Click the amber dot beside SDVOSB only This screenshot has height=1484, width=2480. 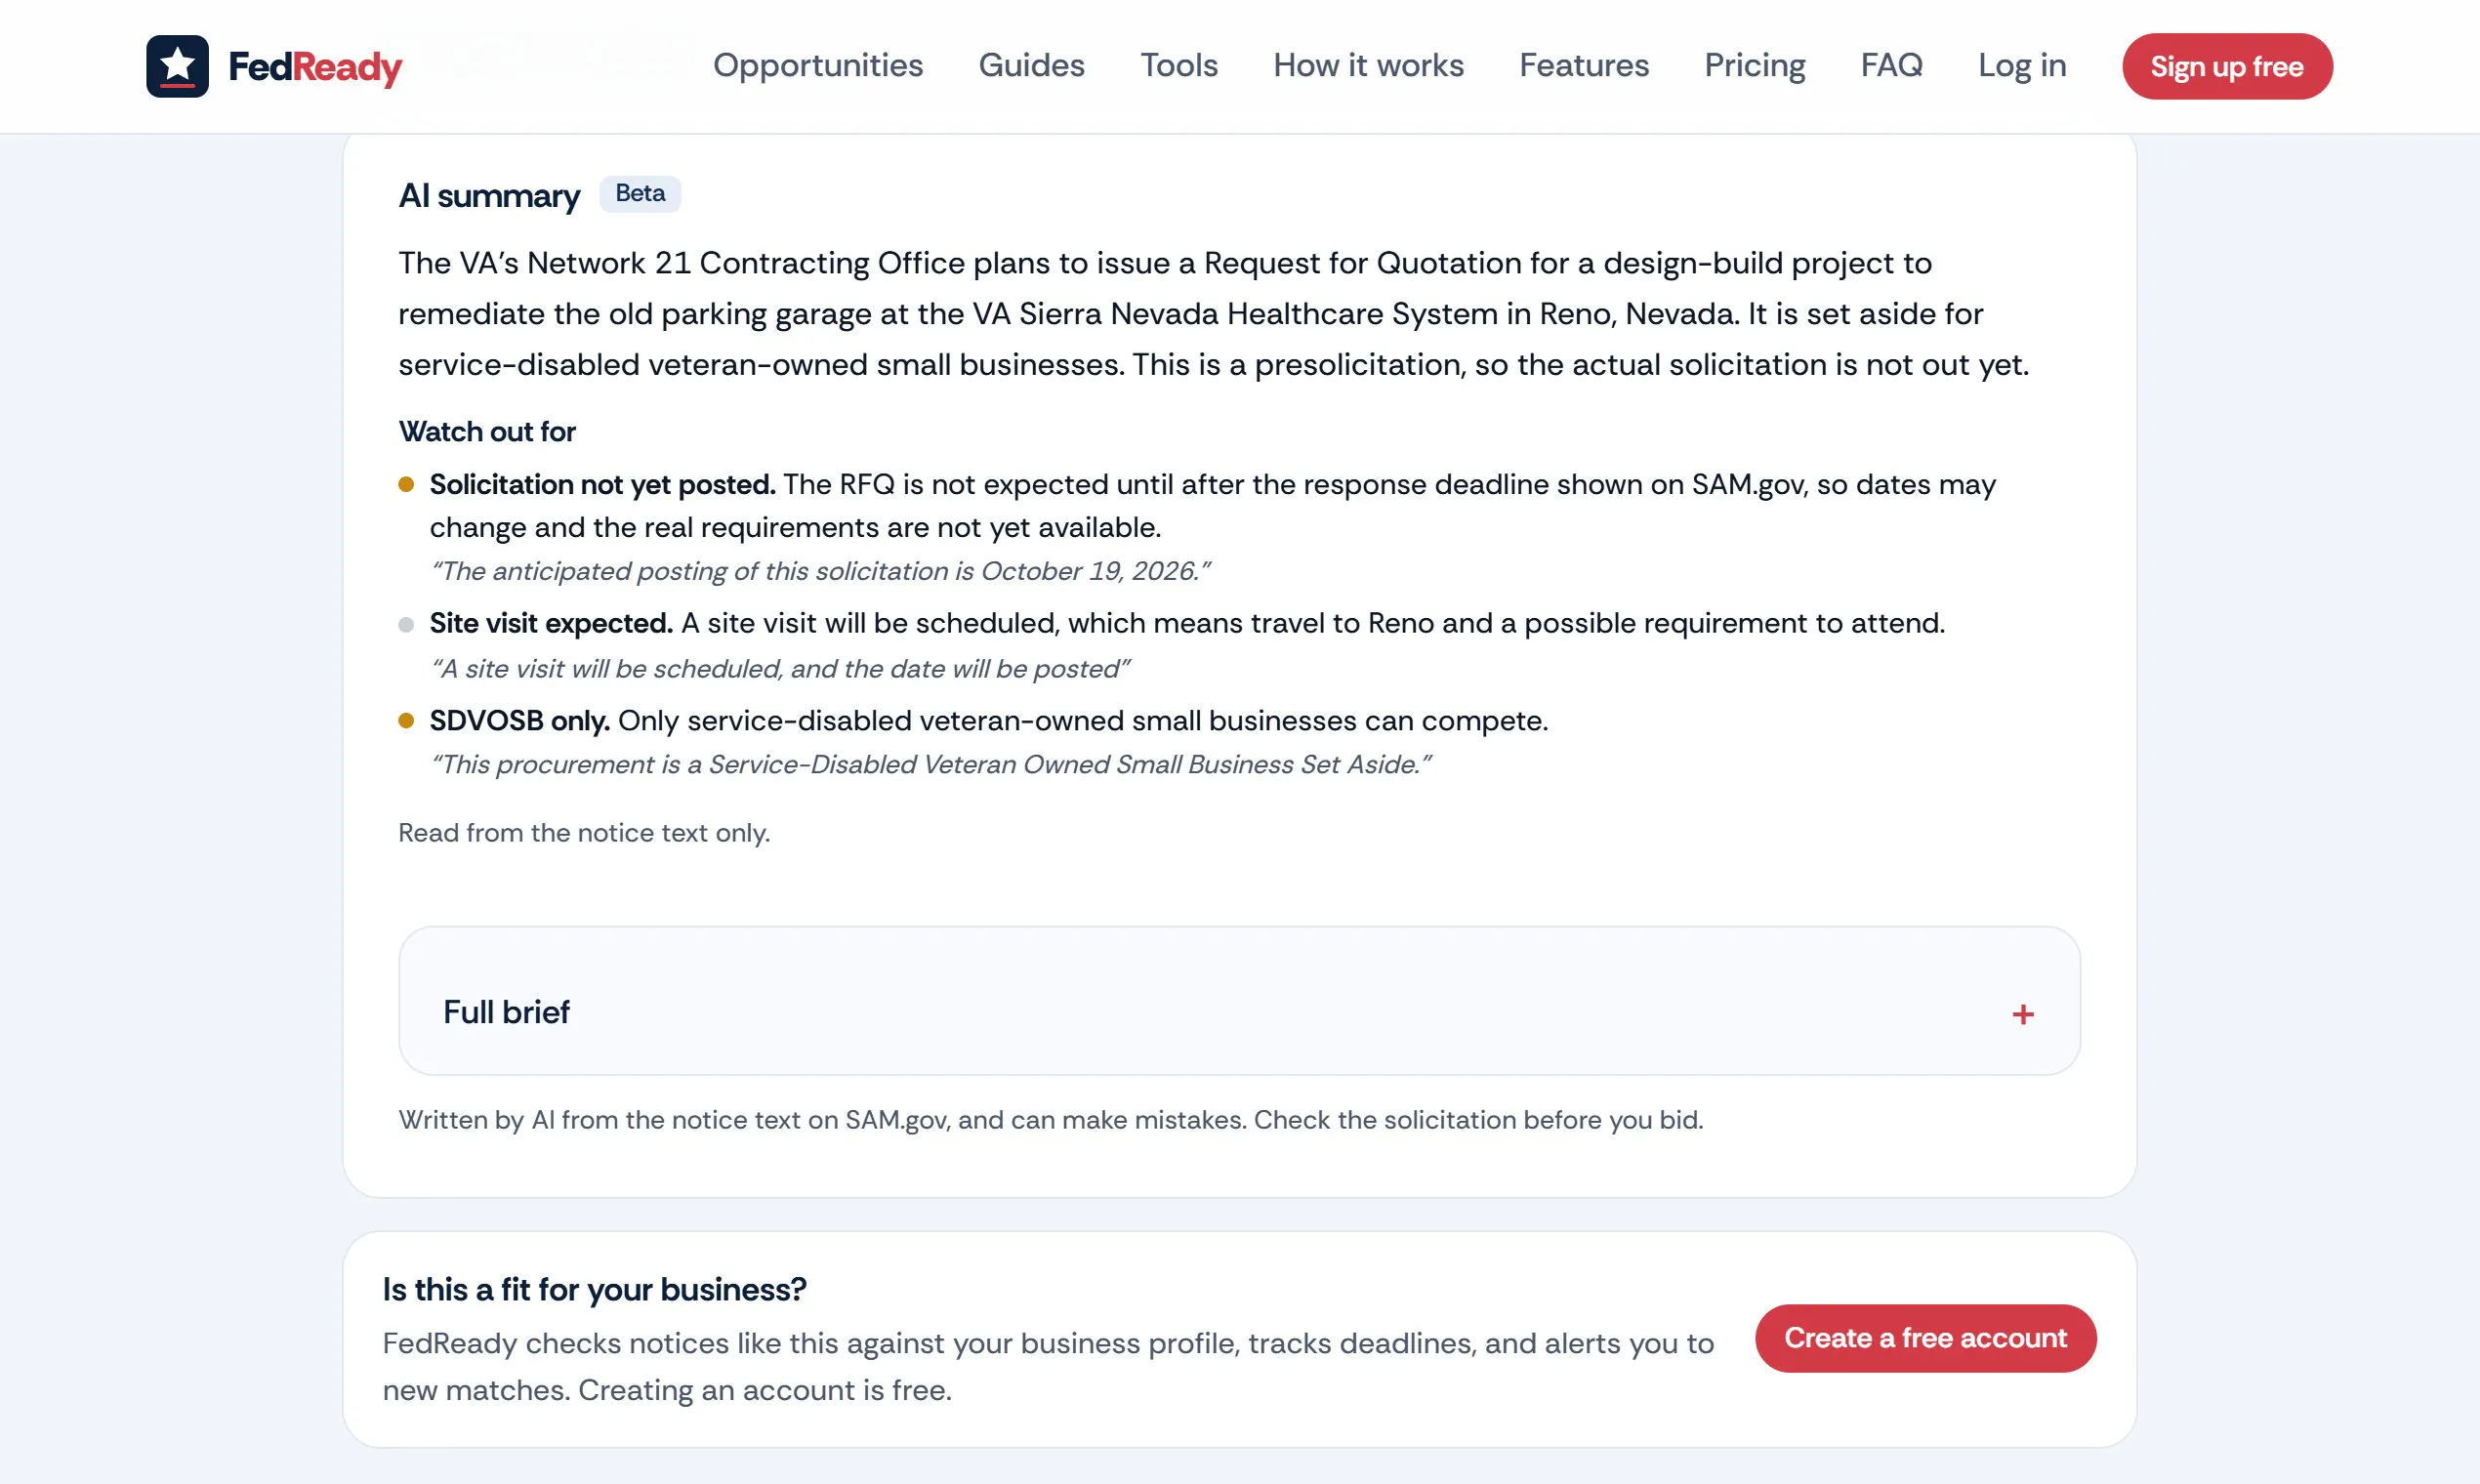(x=406, y=721)
